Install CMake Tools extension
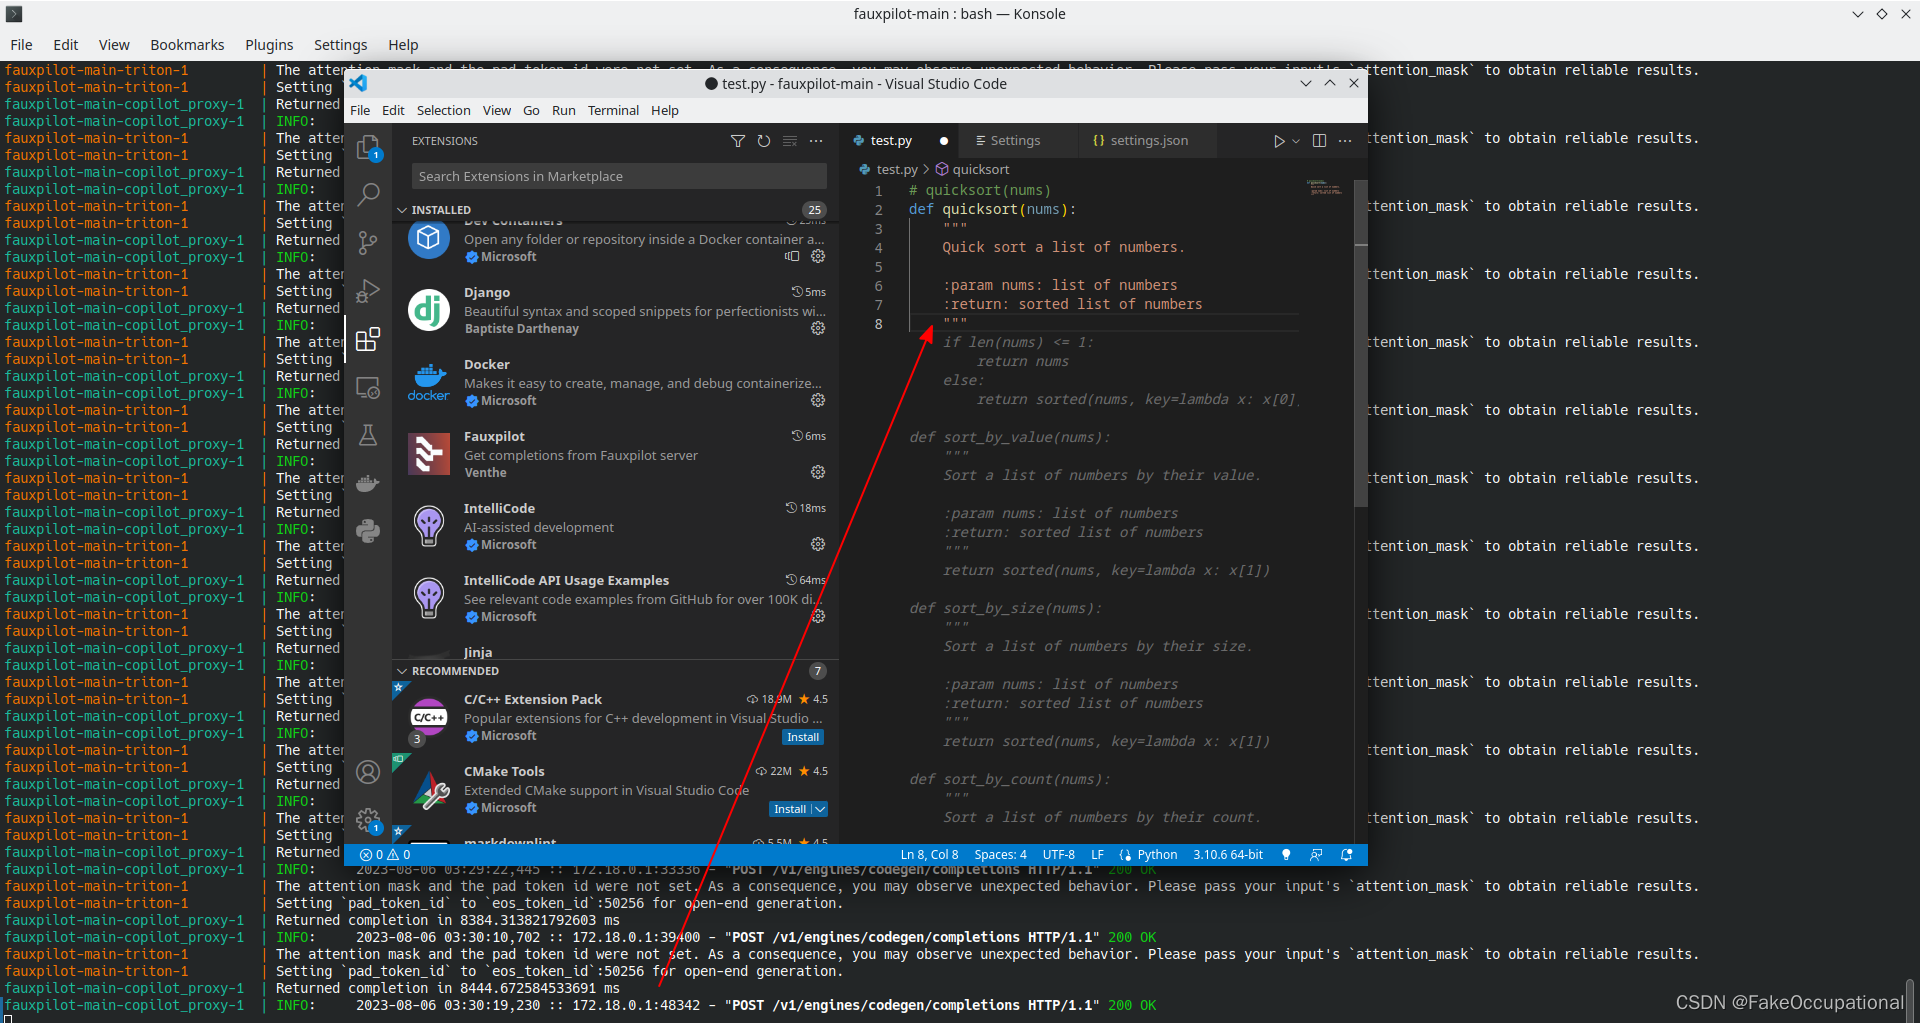Image resolution: width=1920 pixels, height=1023 pixels. tap(790, 809)
